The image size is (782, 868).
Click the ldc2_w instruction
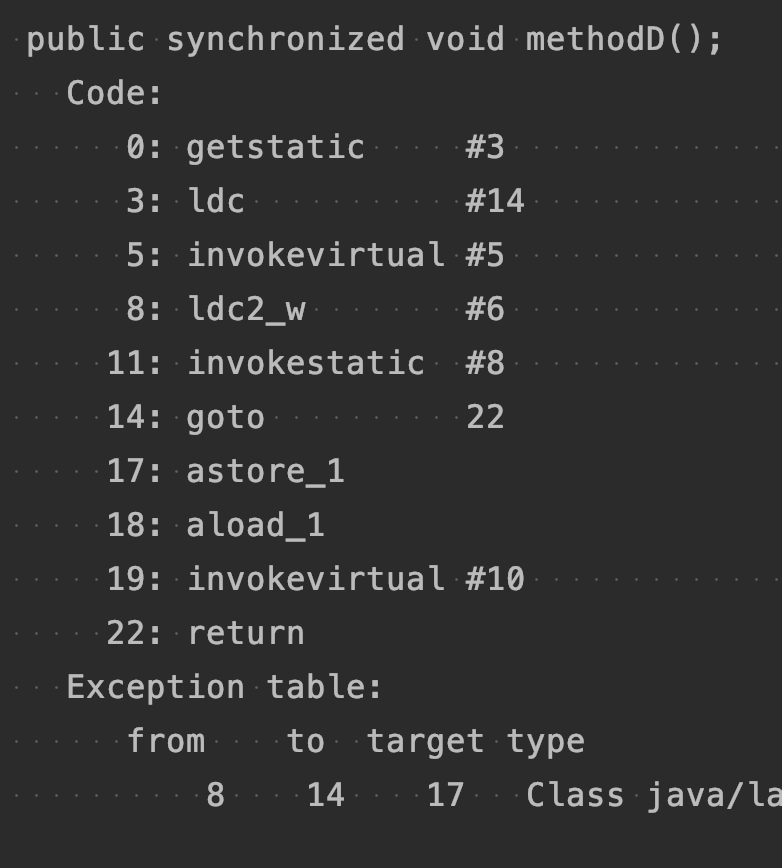pyautogui.click(x=246, y=310)
